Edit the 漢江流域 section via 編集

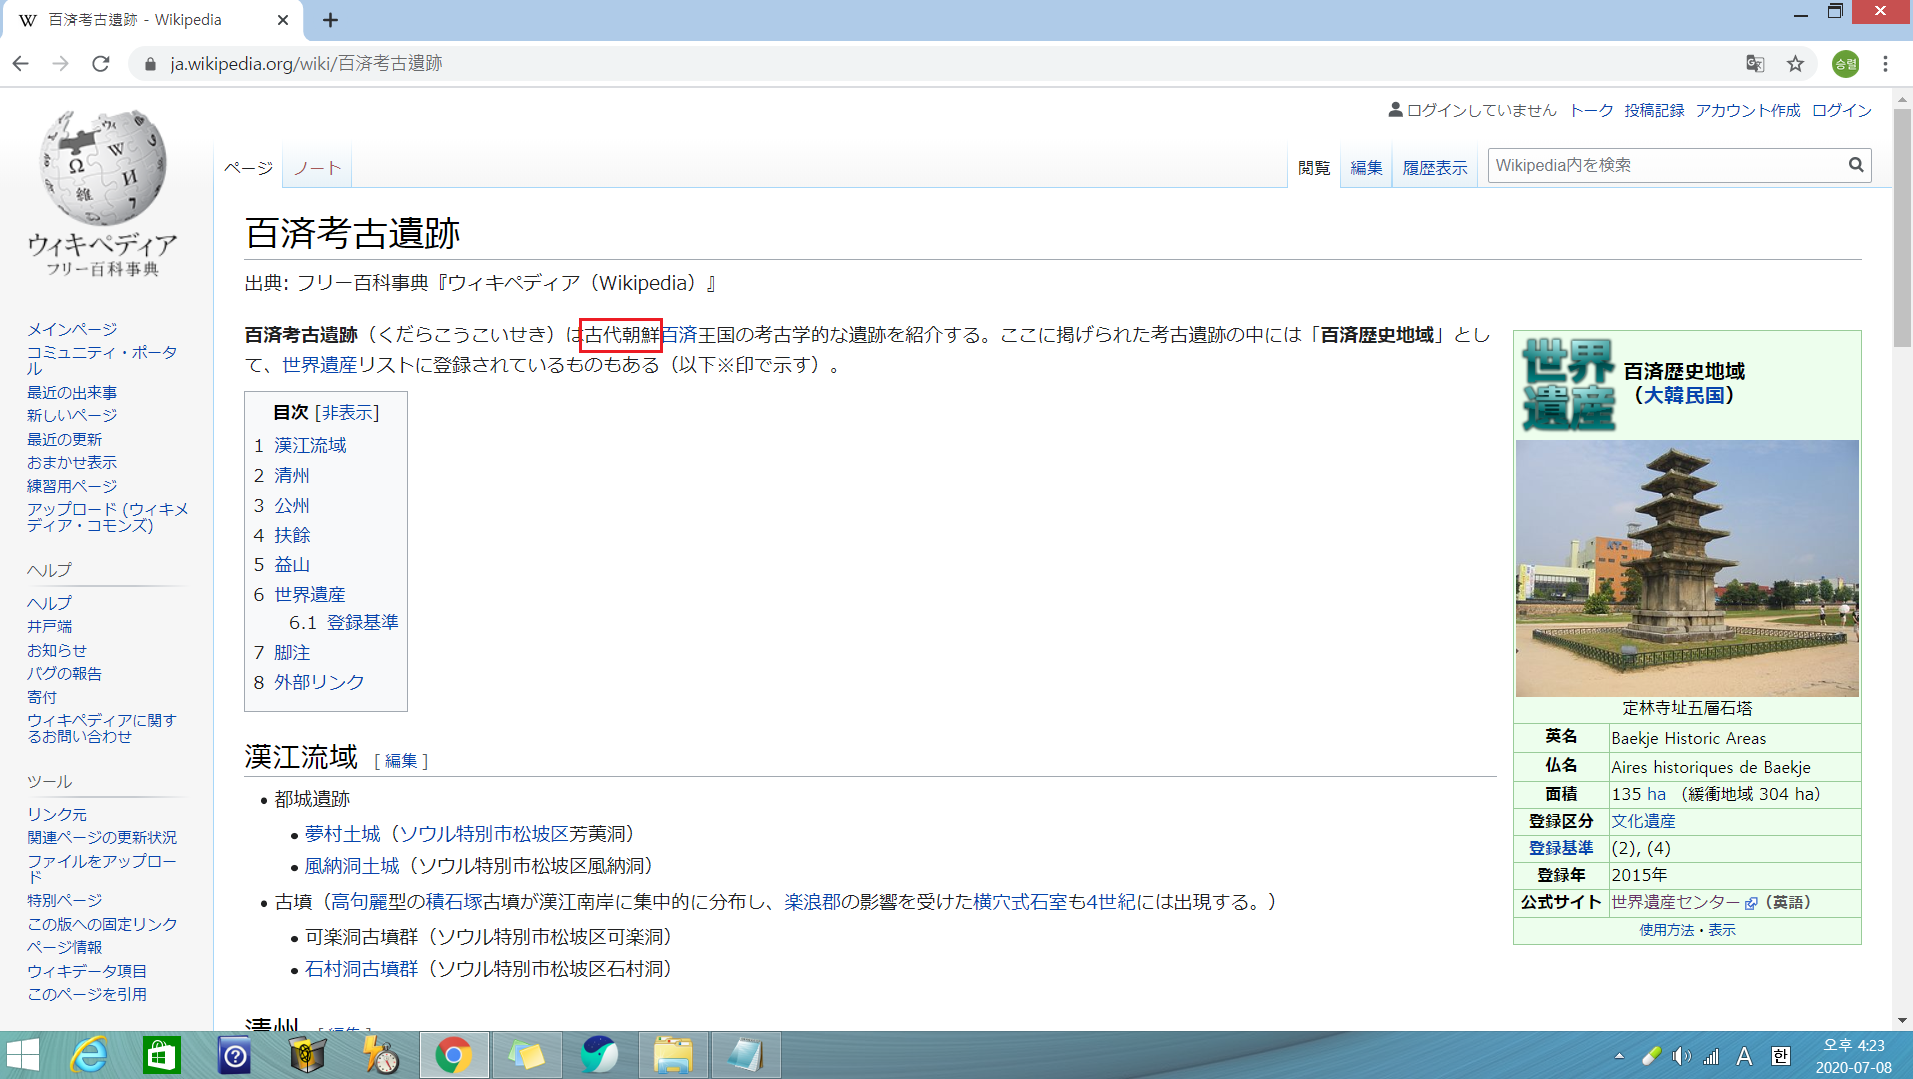[x=401, y=761]
